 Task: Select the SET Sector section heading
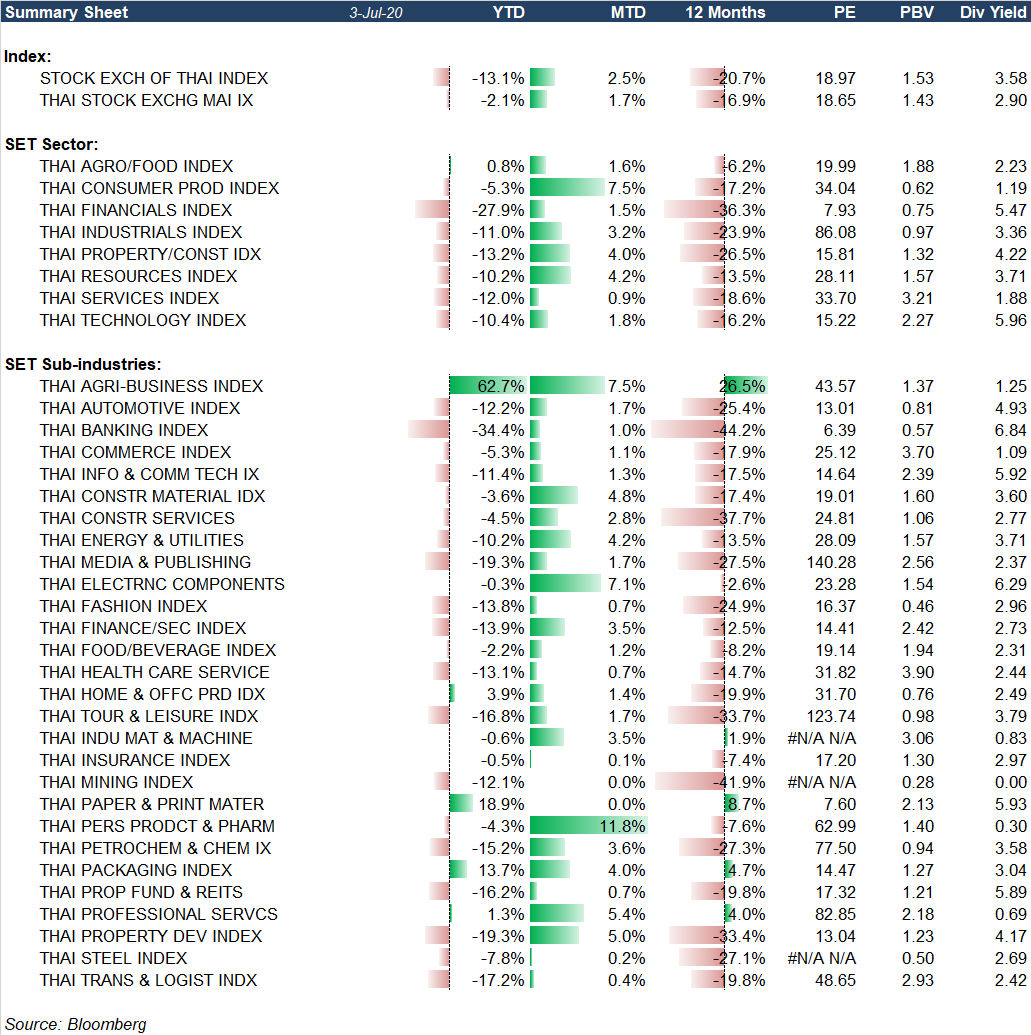tap(50, 144)
